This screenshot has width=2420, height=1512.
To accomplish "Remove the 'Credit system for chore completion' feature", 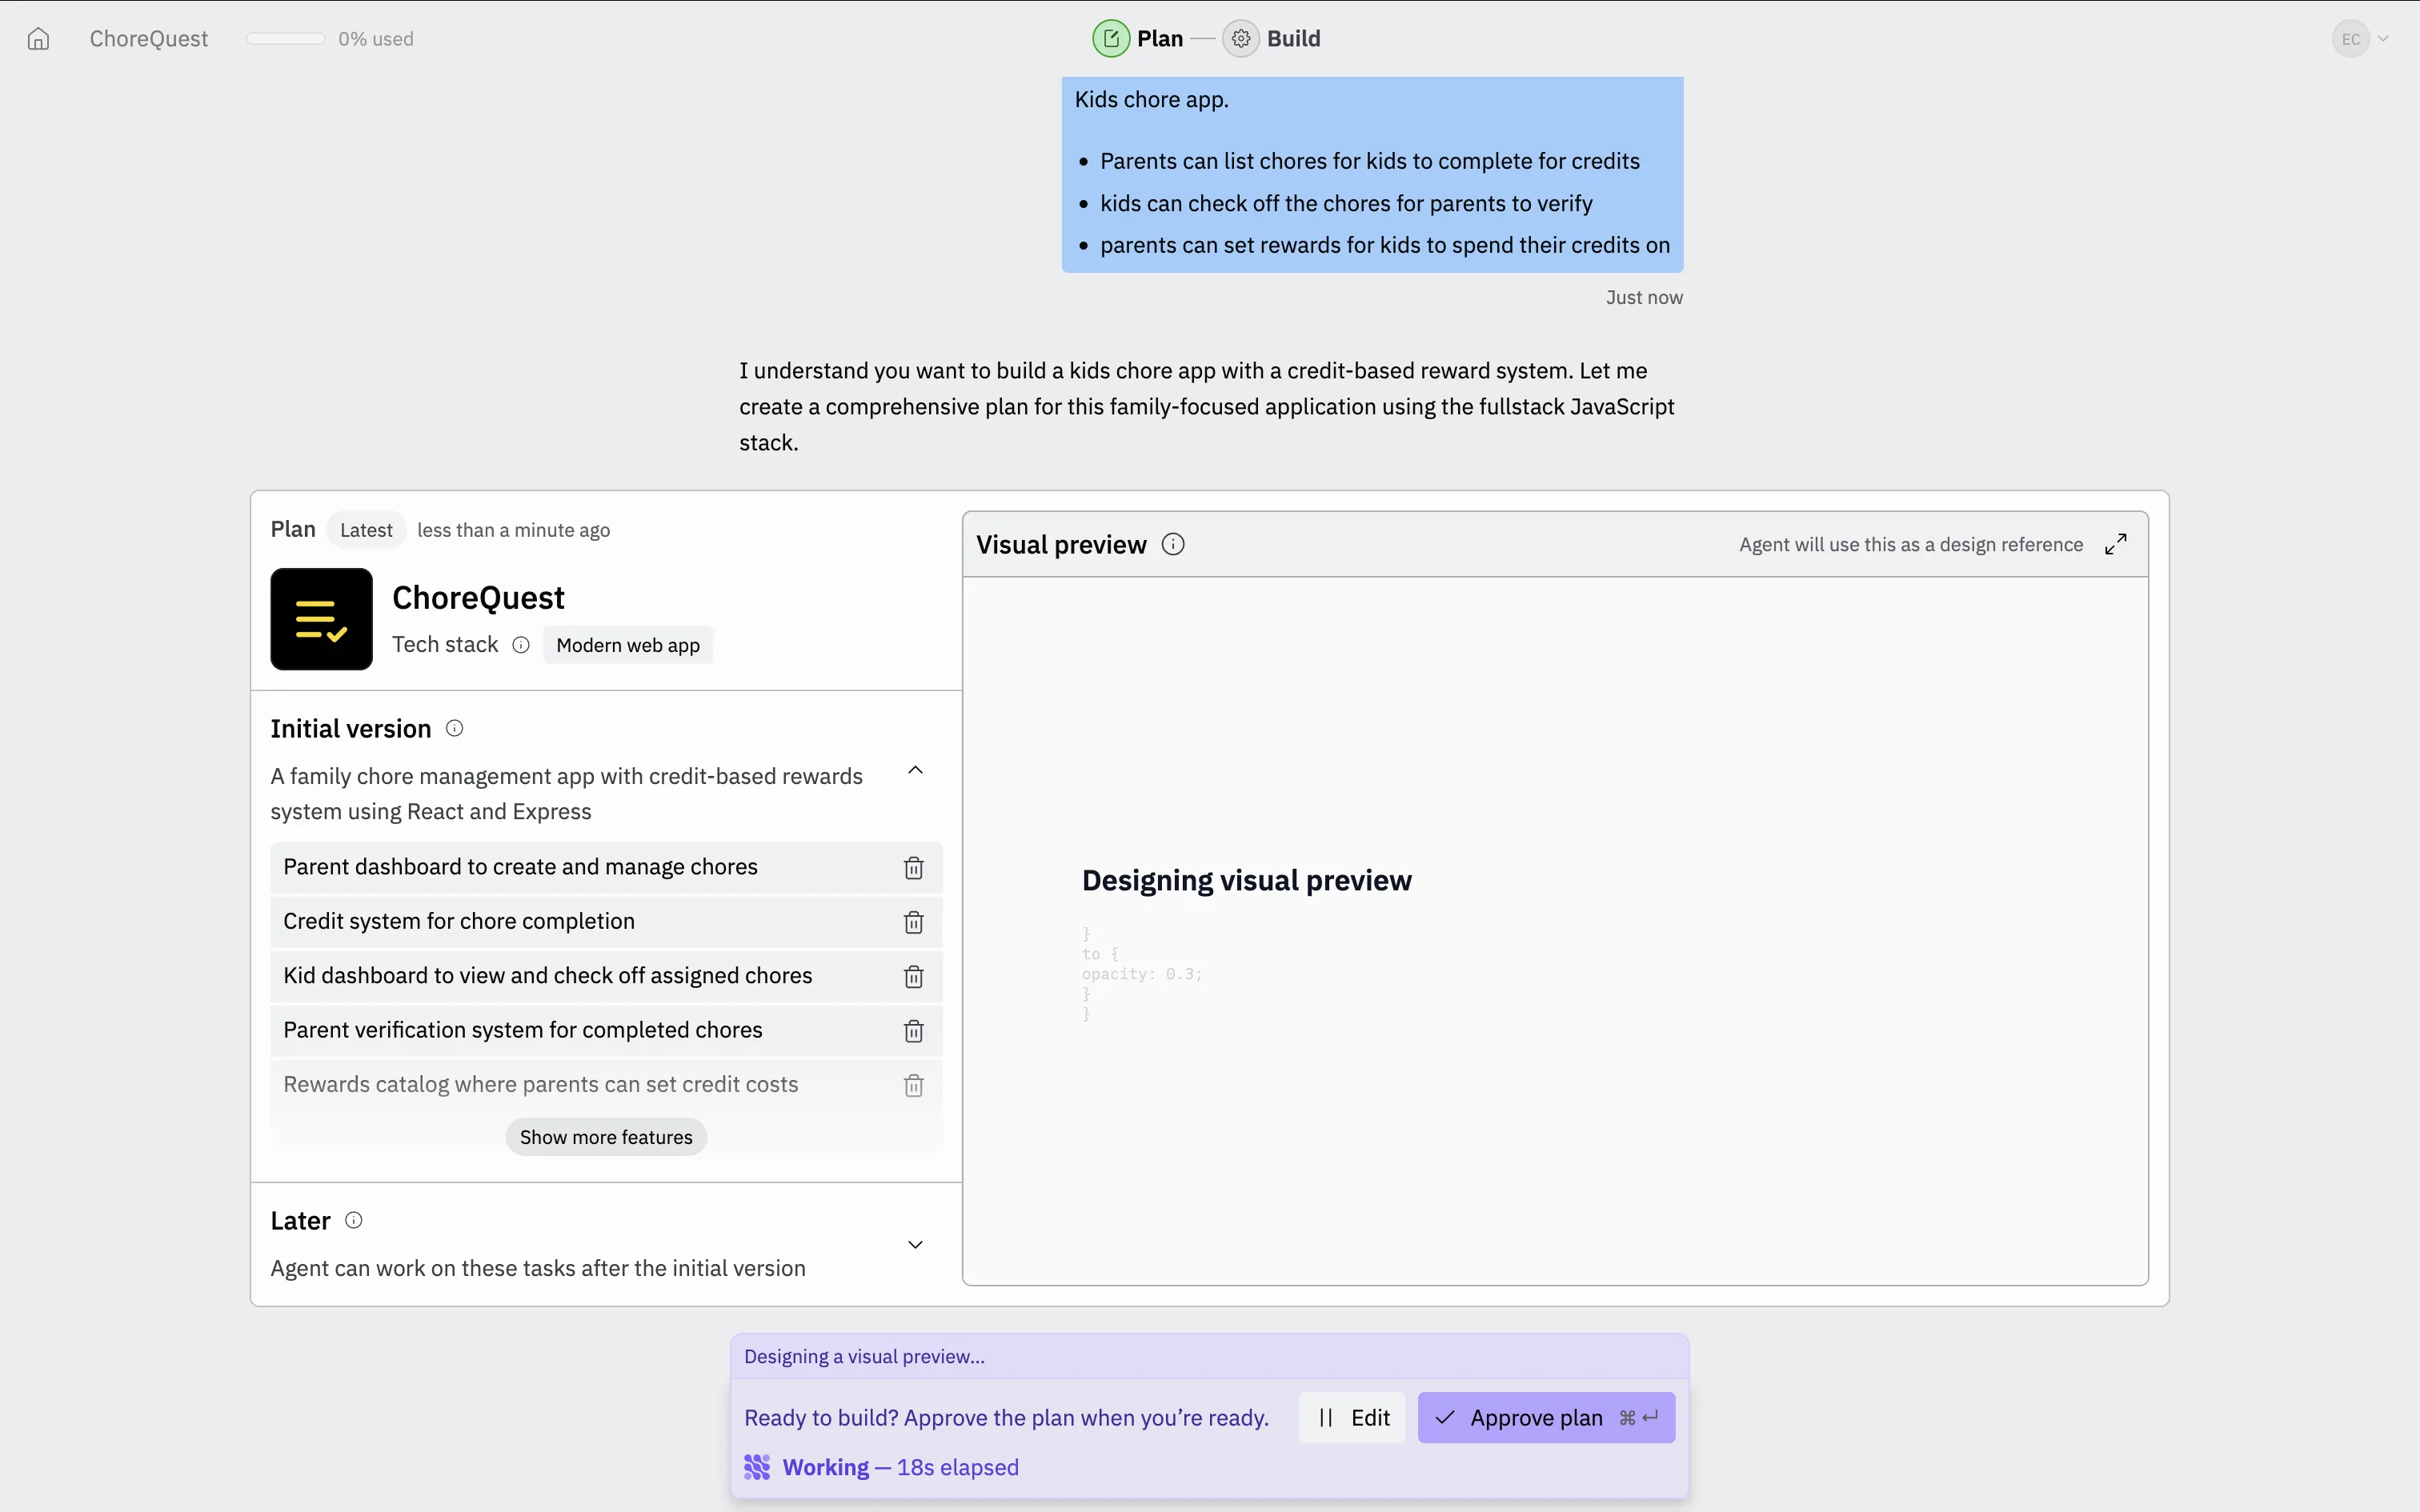I will (x=913, y=922).
